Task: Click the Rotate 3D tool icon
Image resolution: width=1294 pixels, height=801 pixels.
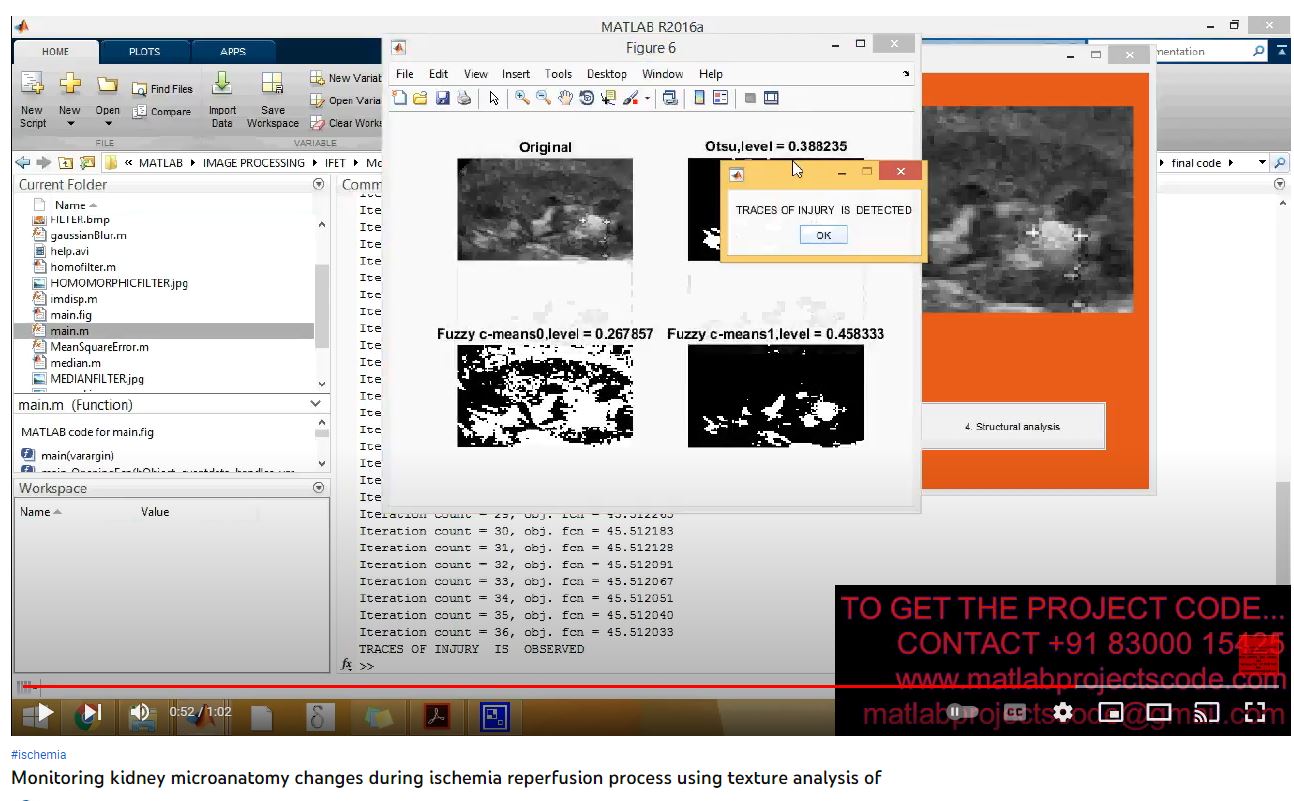Action: tap(586, 98)
